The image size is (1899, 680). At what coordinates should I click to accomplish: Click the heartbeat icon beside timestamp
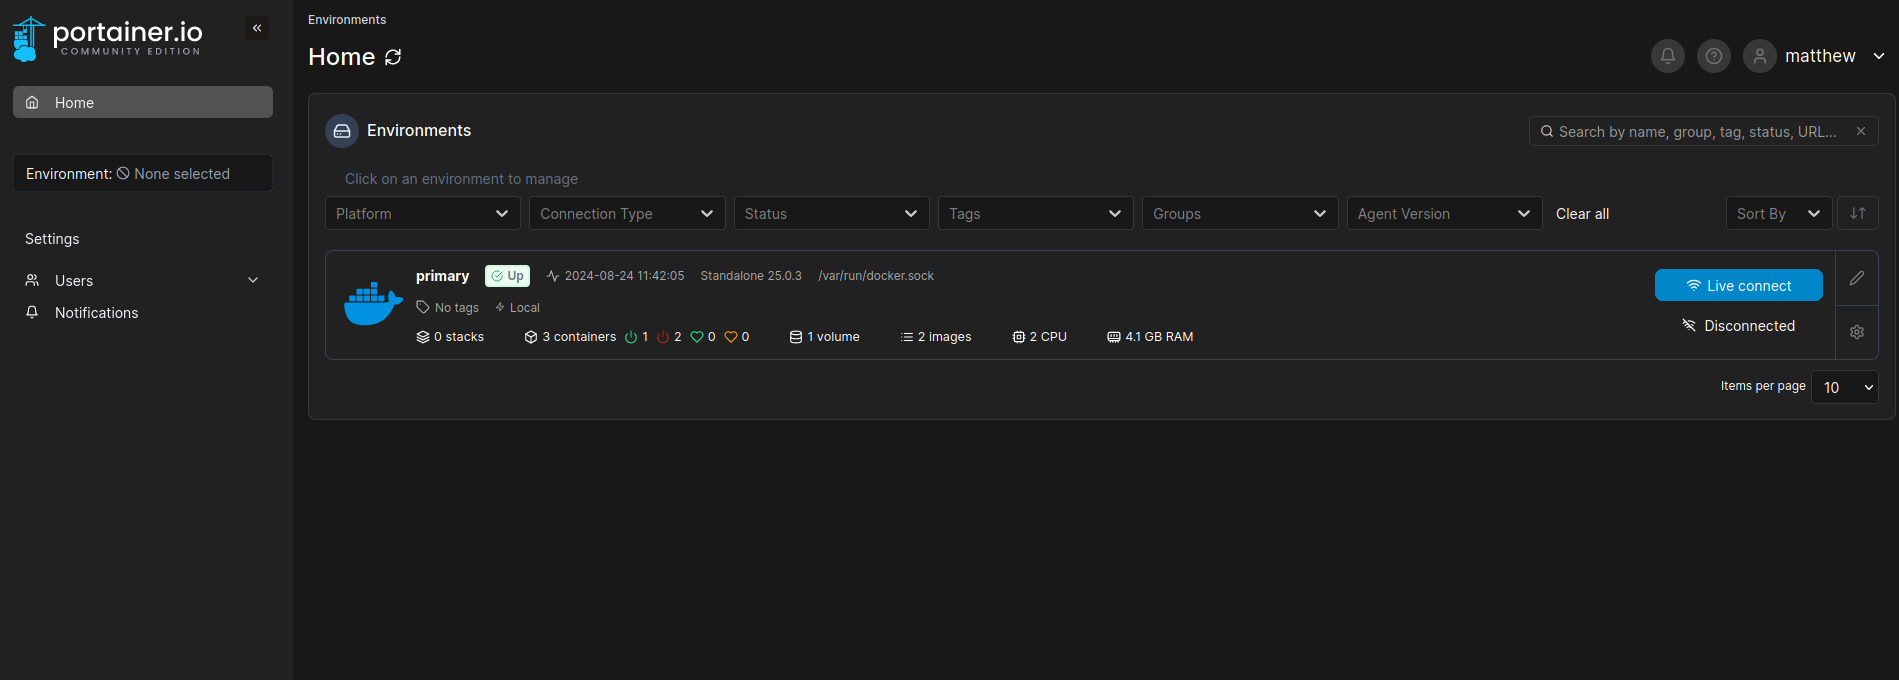(553, 276)
